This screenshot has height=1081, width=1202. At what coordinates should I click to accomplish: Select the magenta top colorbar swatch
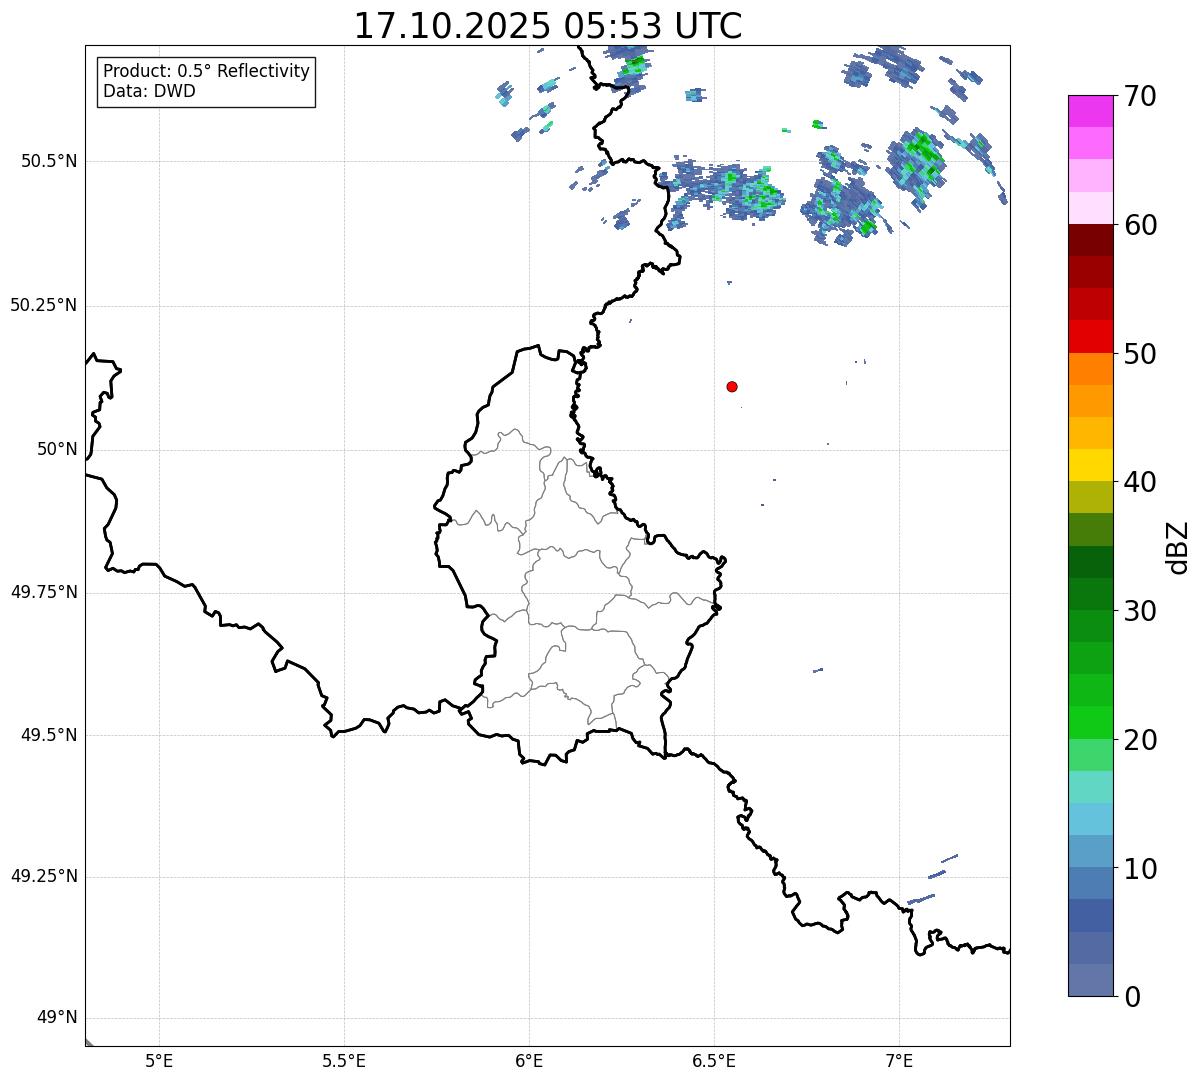tap(1091, 111)
